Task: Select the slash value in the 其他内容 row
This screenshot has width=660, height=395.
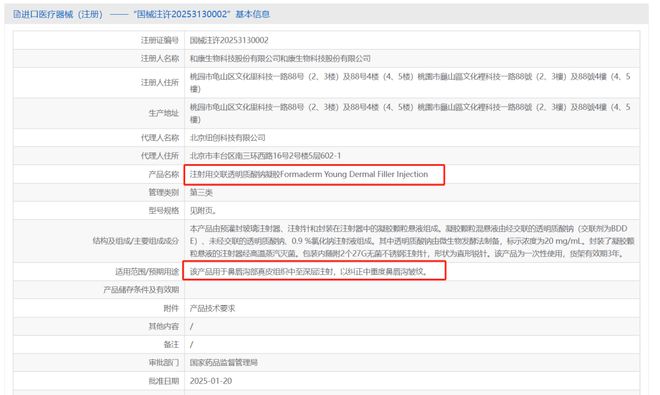Action: (x=192, y=326)
